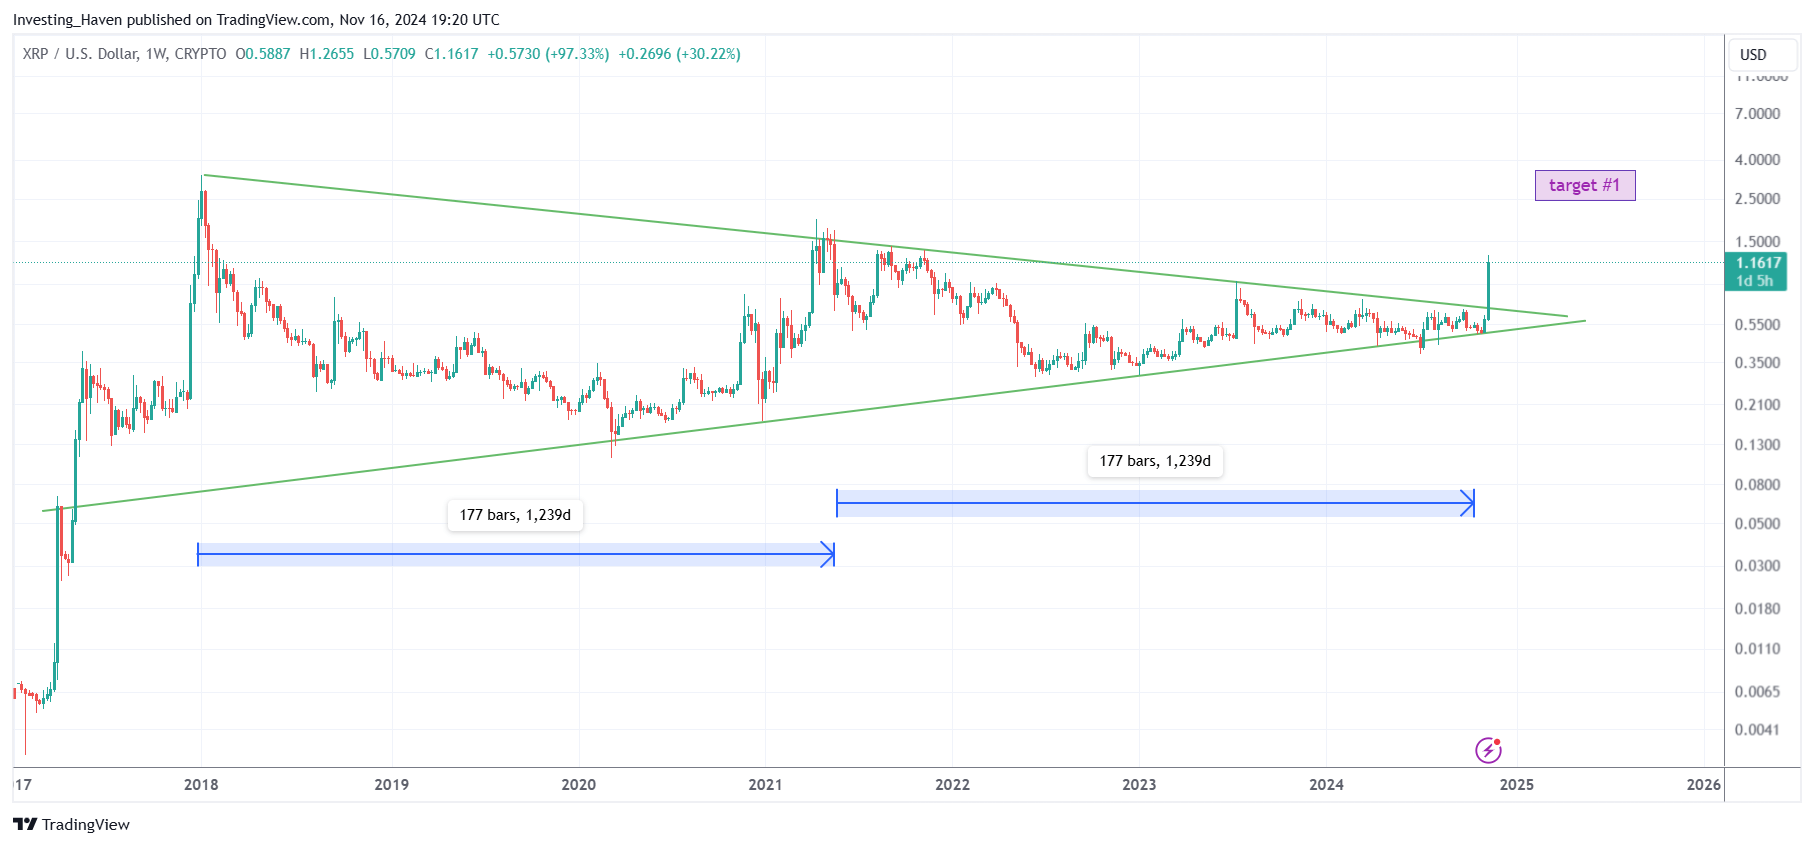Click the TradingView wordmark text
Viewport: 1814px width, 846px height.
(x=86, y=825)
